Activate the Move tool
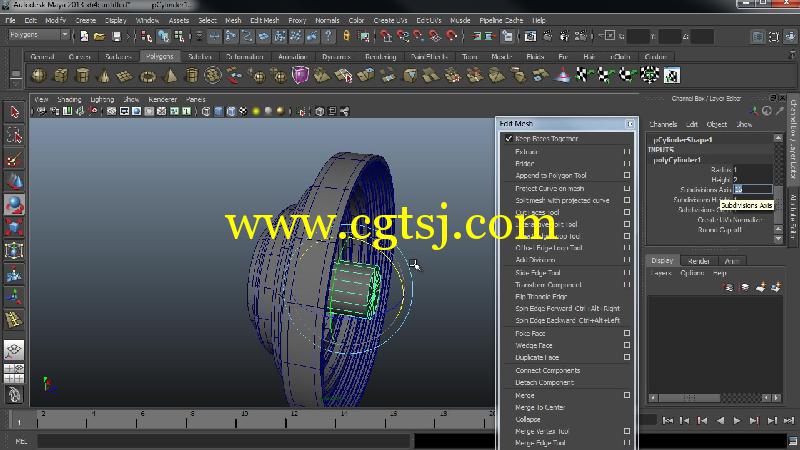 tap(14, 182)
